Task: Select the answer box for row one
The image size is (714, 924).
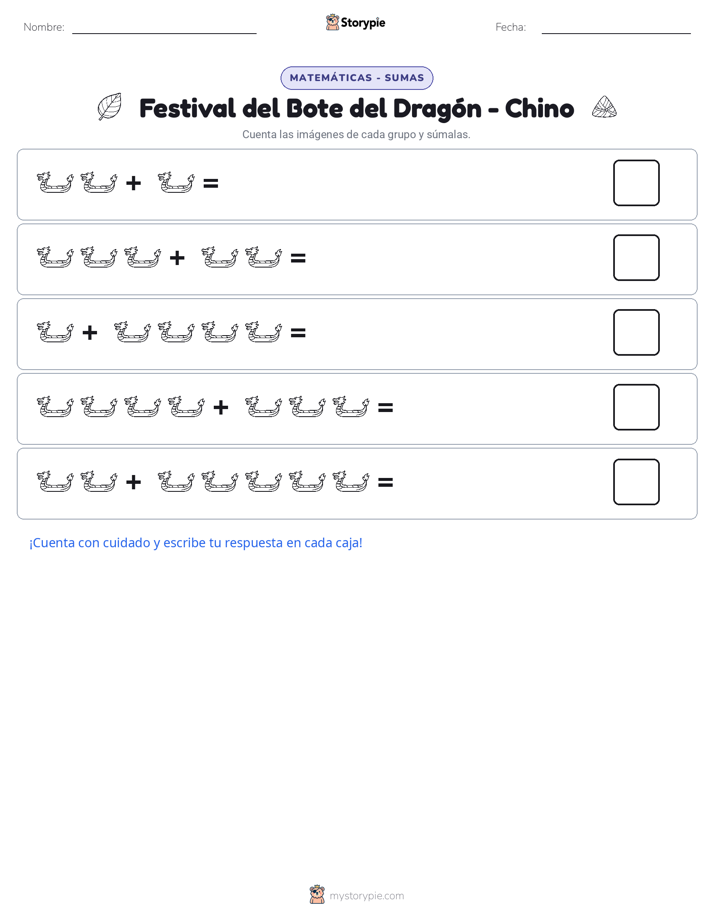Action: 636,183
